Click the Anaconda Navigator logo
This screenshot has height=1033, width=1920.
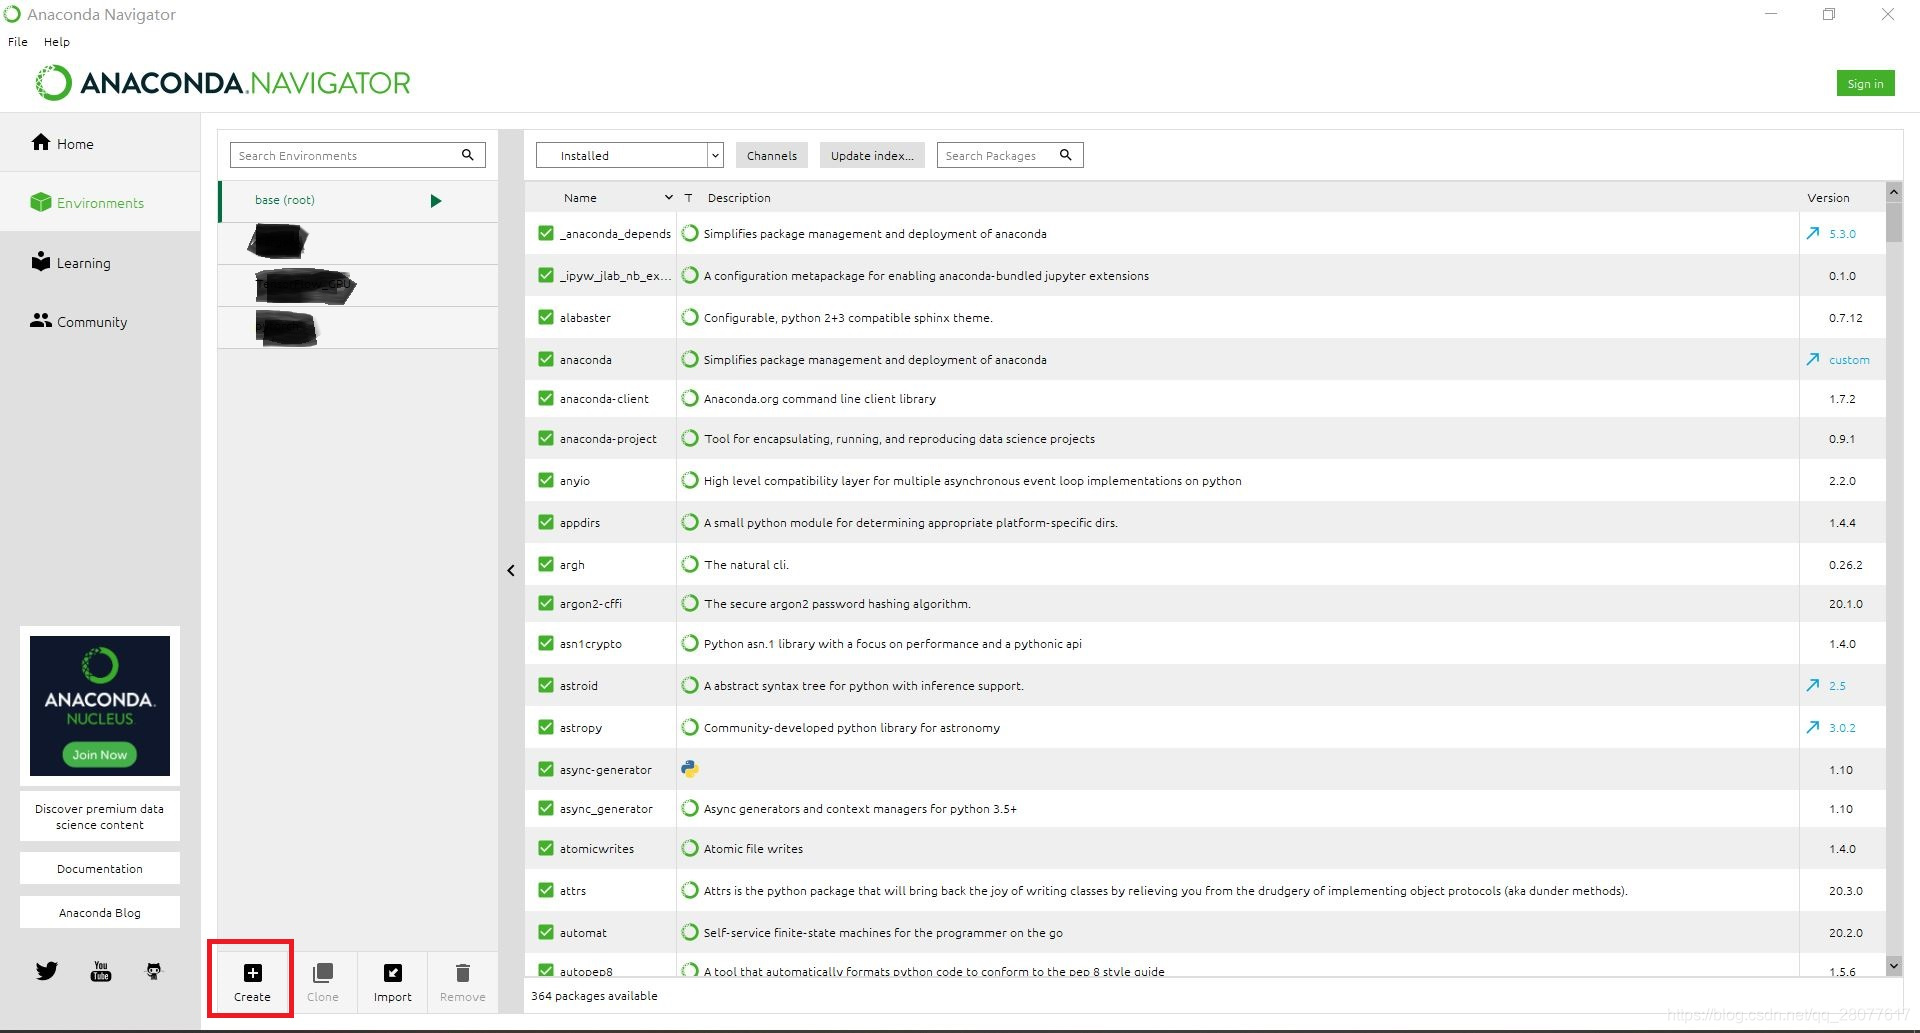(222, 83)
